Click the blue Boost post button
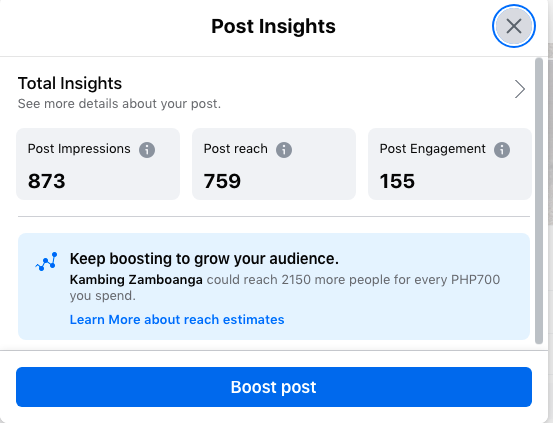The height and width of the screenshot is (423, 553). point(274,387)
